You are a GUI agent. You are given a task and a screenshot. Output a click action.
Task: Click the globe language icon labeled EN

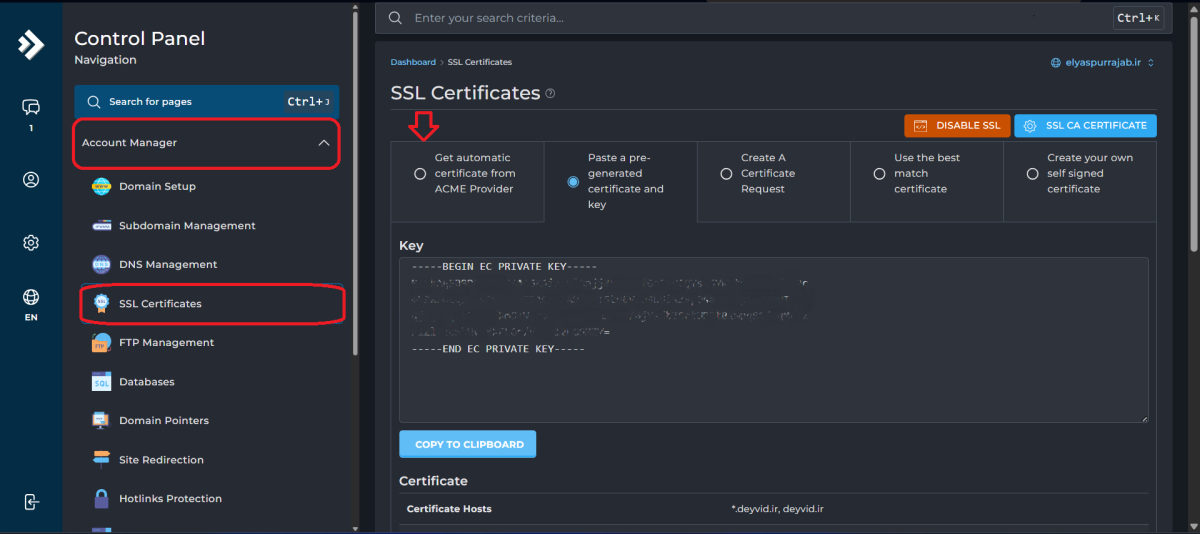[x=31, y=297]
